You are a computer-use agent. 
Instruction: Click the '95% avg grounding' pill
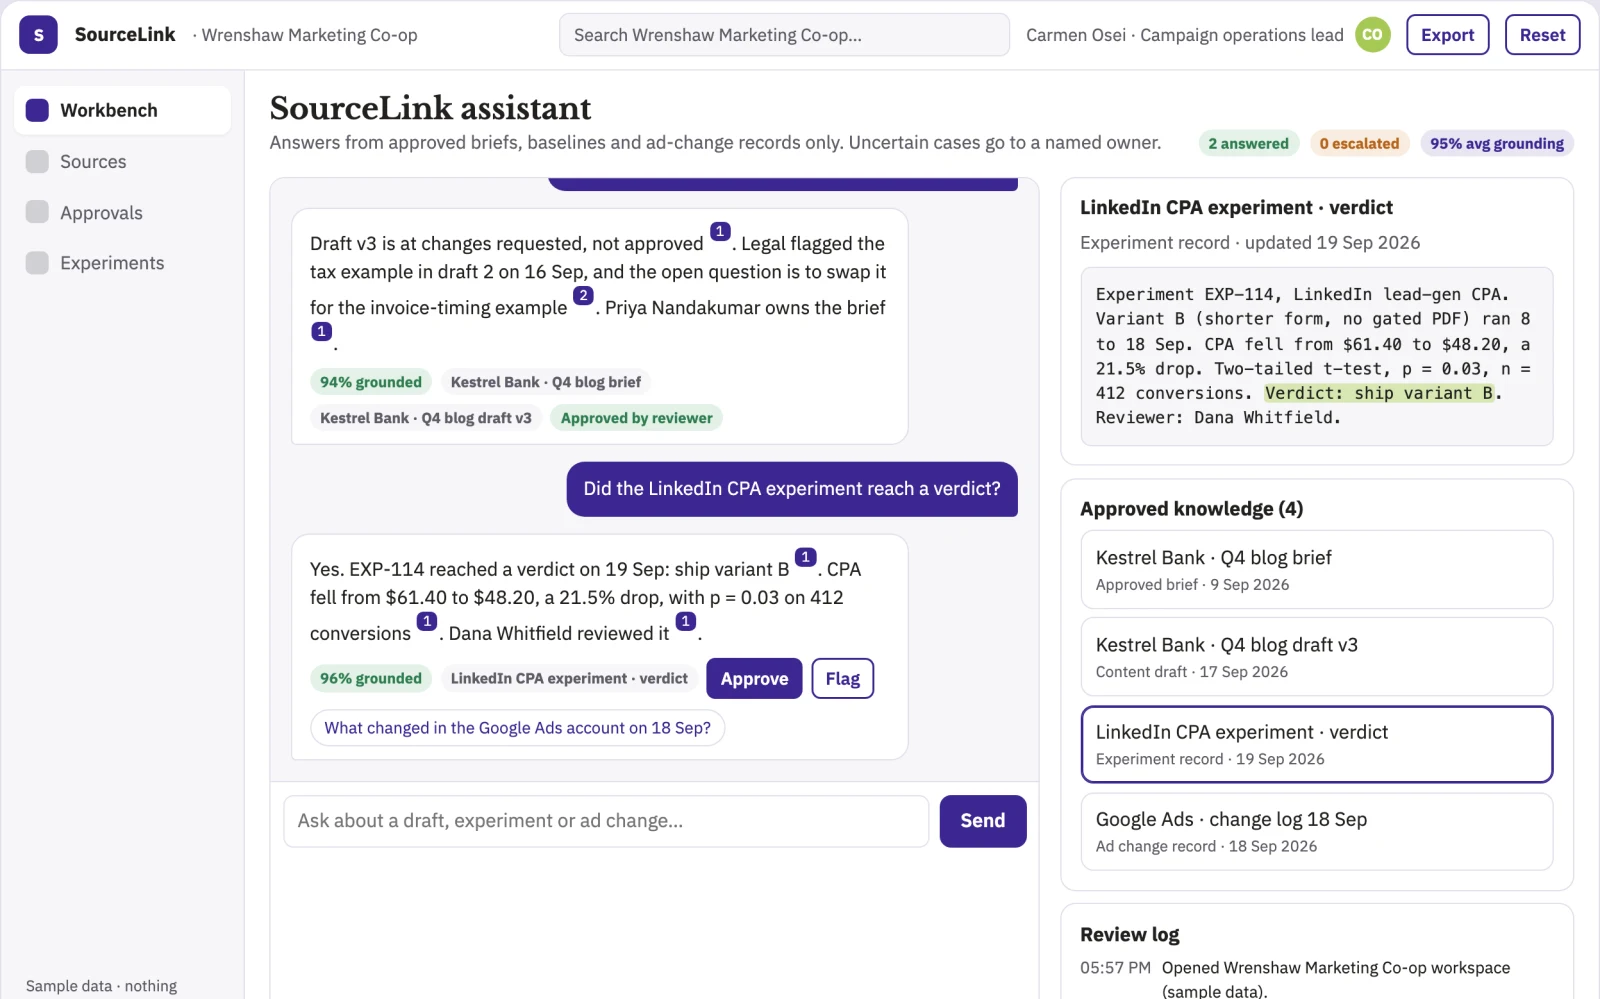coord(1497,143)
